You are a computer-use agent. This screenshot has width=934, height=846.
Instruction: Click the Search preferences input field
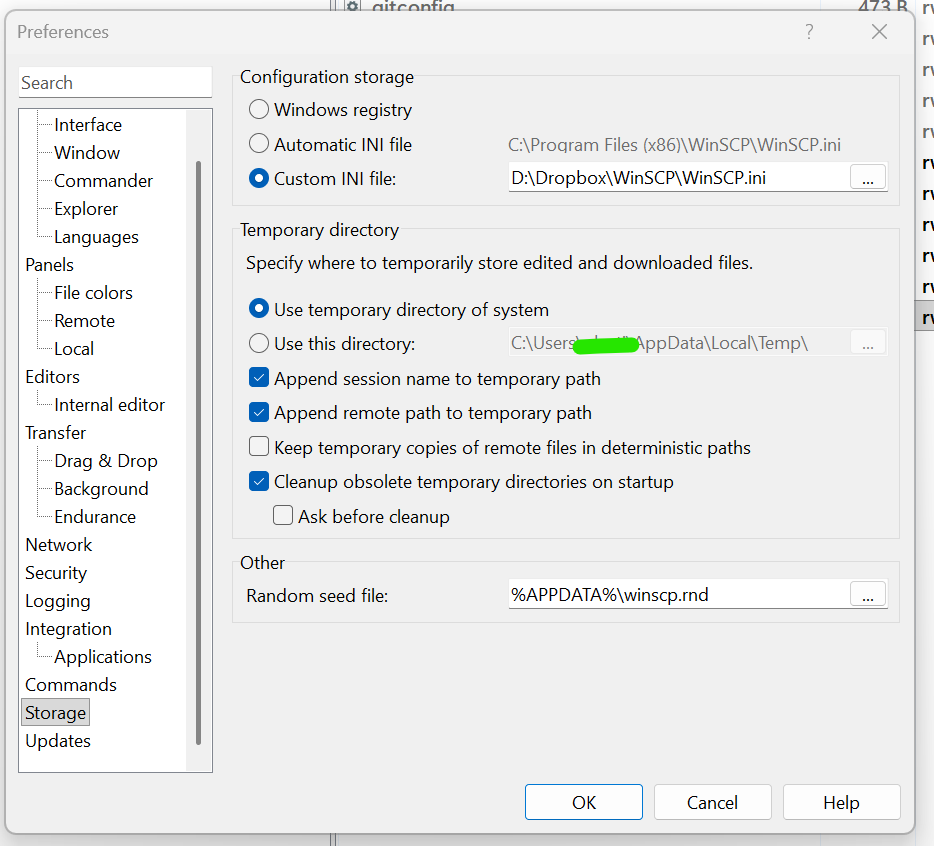pos(115,83)
